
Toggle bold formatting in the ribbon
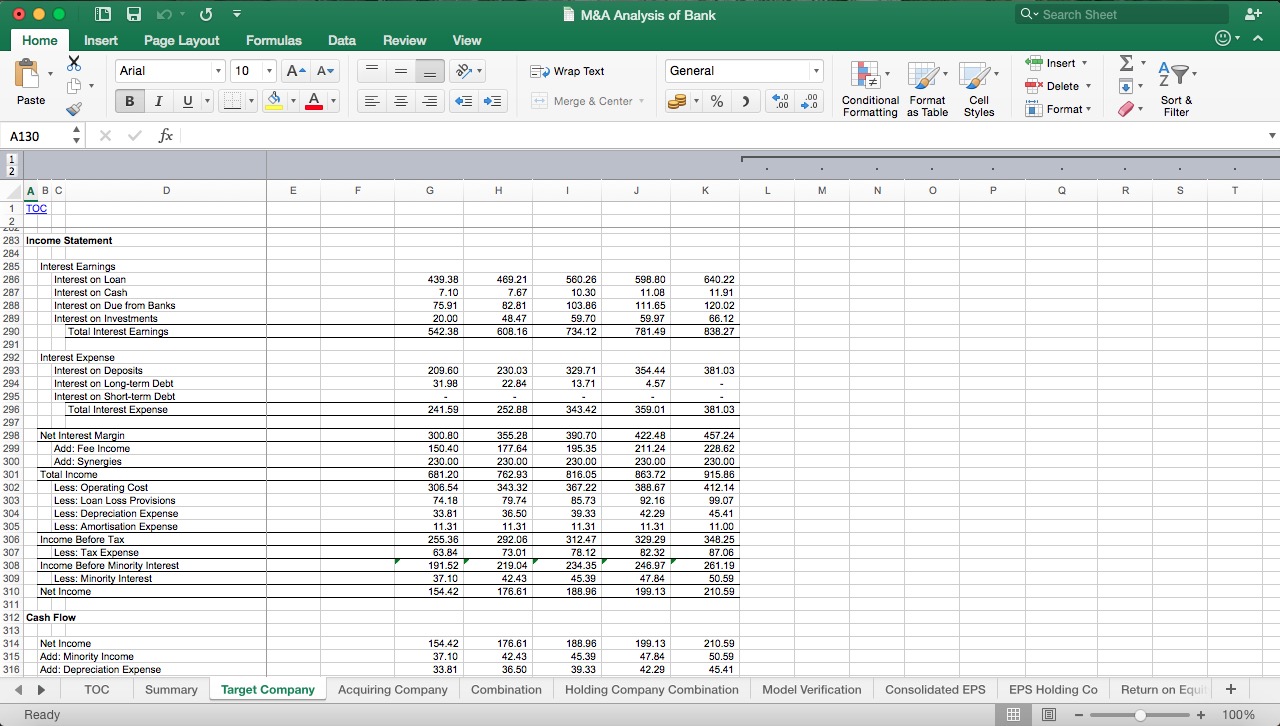(129, 101)
